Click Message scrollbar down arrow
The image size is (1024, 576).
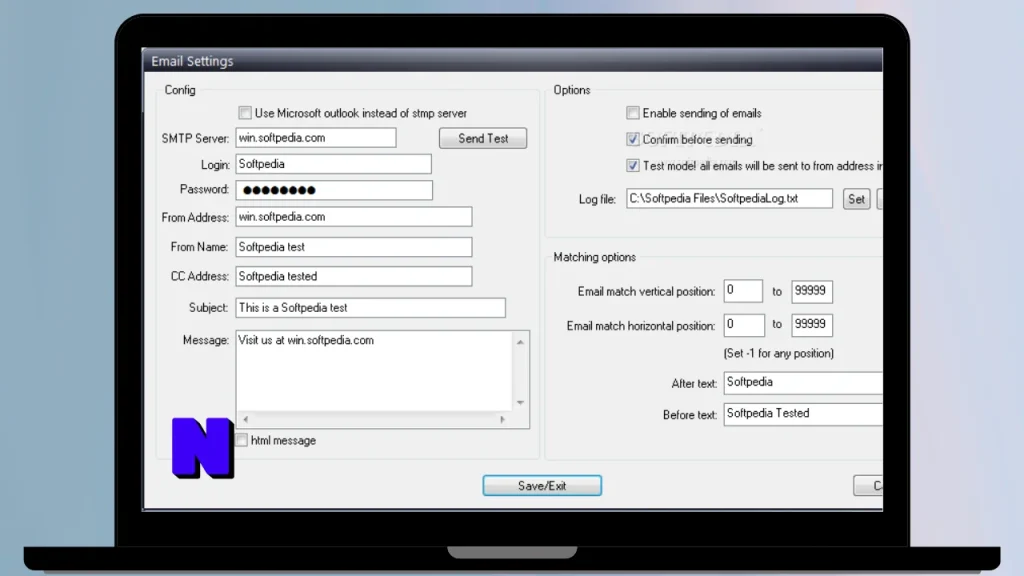tap(520, 403)
